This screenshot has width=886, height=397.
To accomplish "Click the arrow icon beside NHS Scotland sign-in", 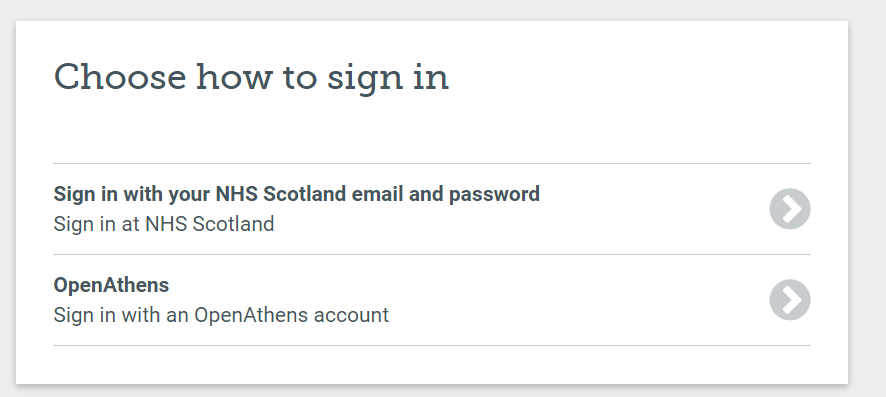I will (x=789, y=208).
